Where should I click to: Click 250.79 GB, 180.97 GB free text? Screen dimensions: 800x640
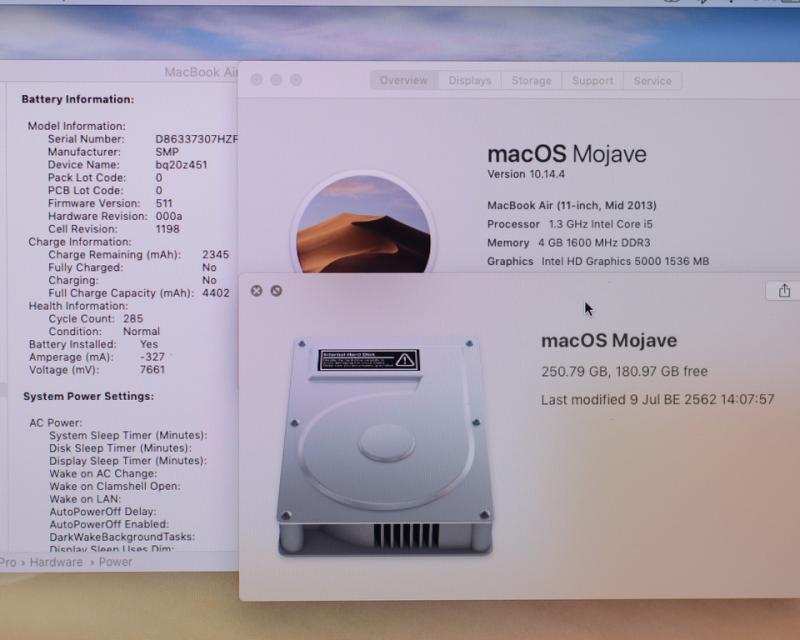pyautogui.click(x=624, y=371)
